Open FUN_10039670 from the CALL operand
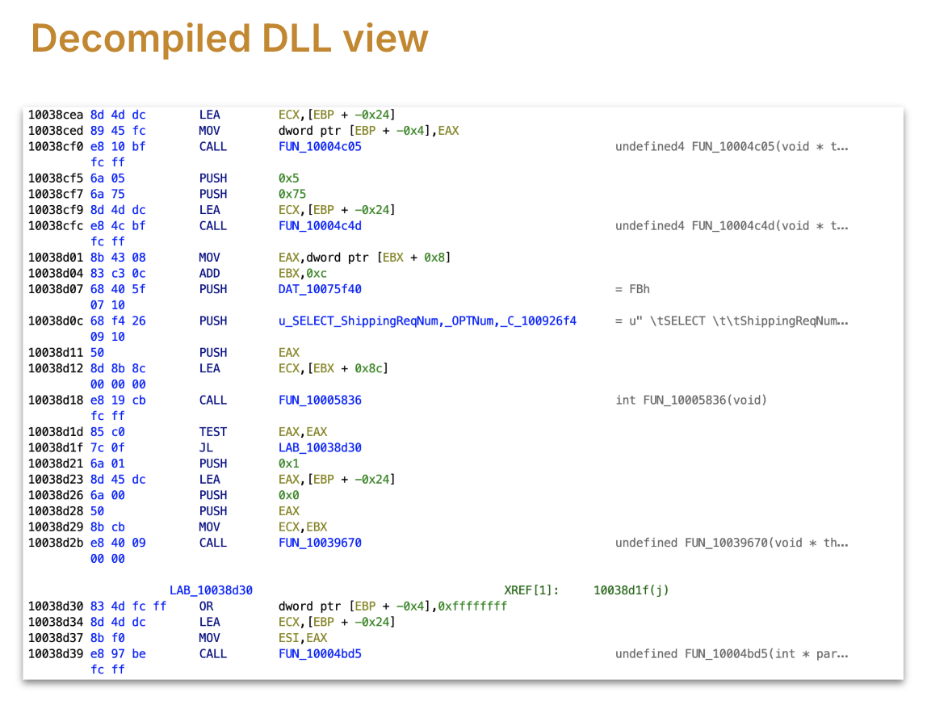This screenshot has height=708, width=934. (320, 543)
